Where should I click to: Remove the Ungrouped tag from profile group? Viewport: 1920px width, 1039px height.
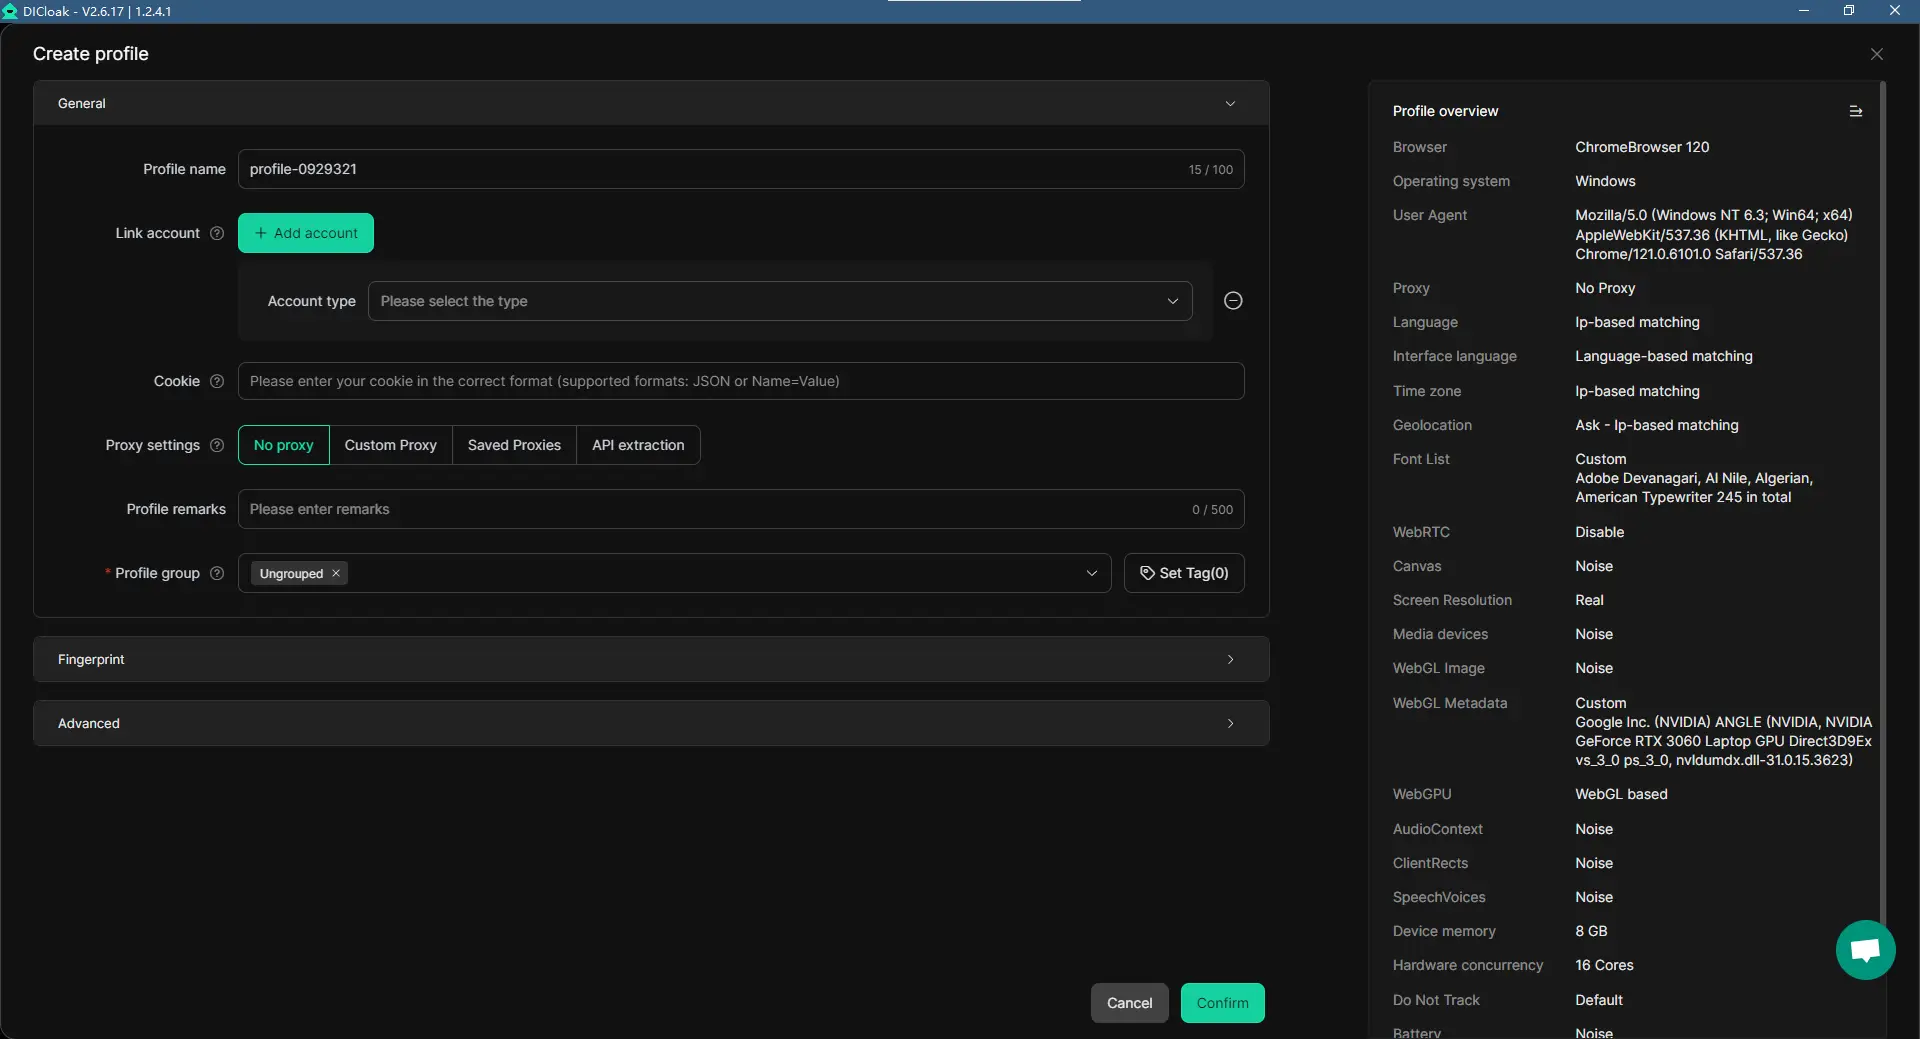tap(336, 573)
